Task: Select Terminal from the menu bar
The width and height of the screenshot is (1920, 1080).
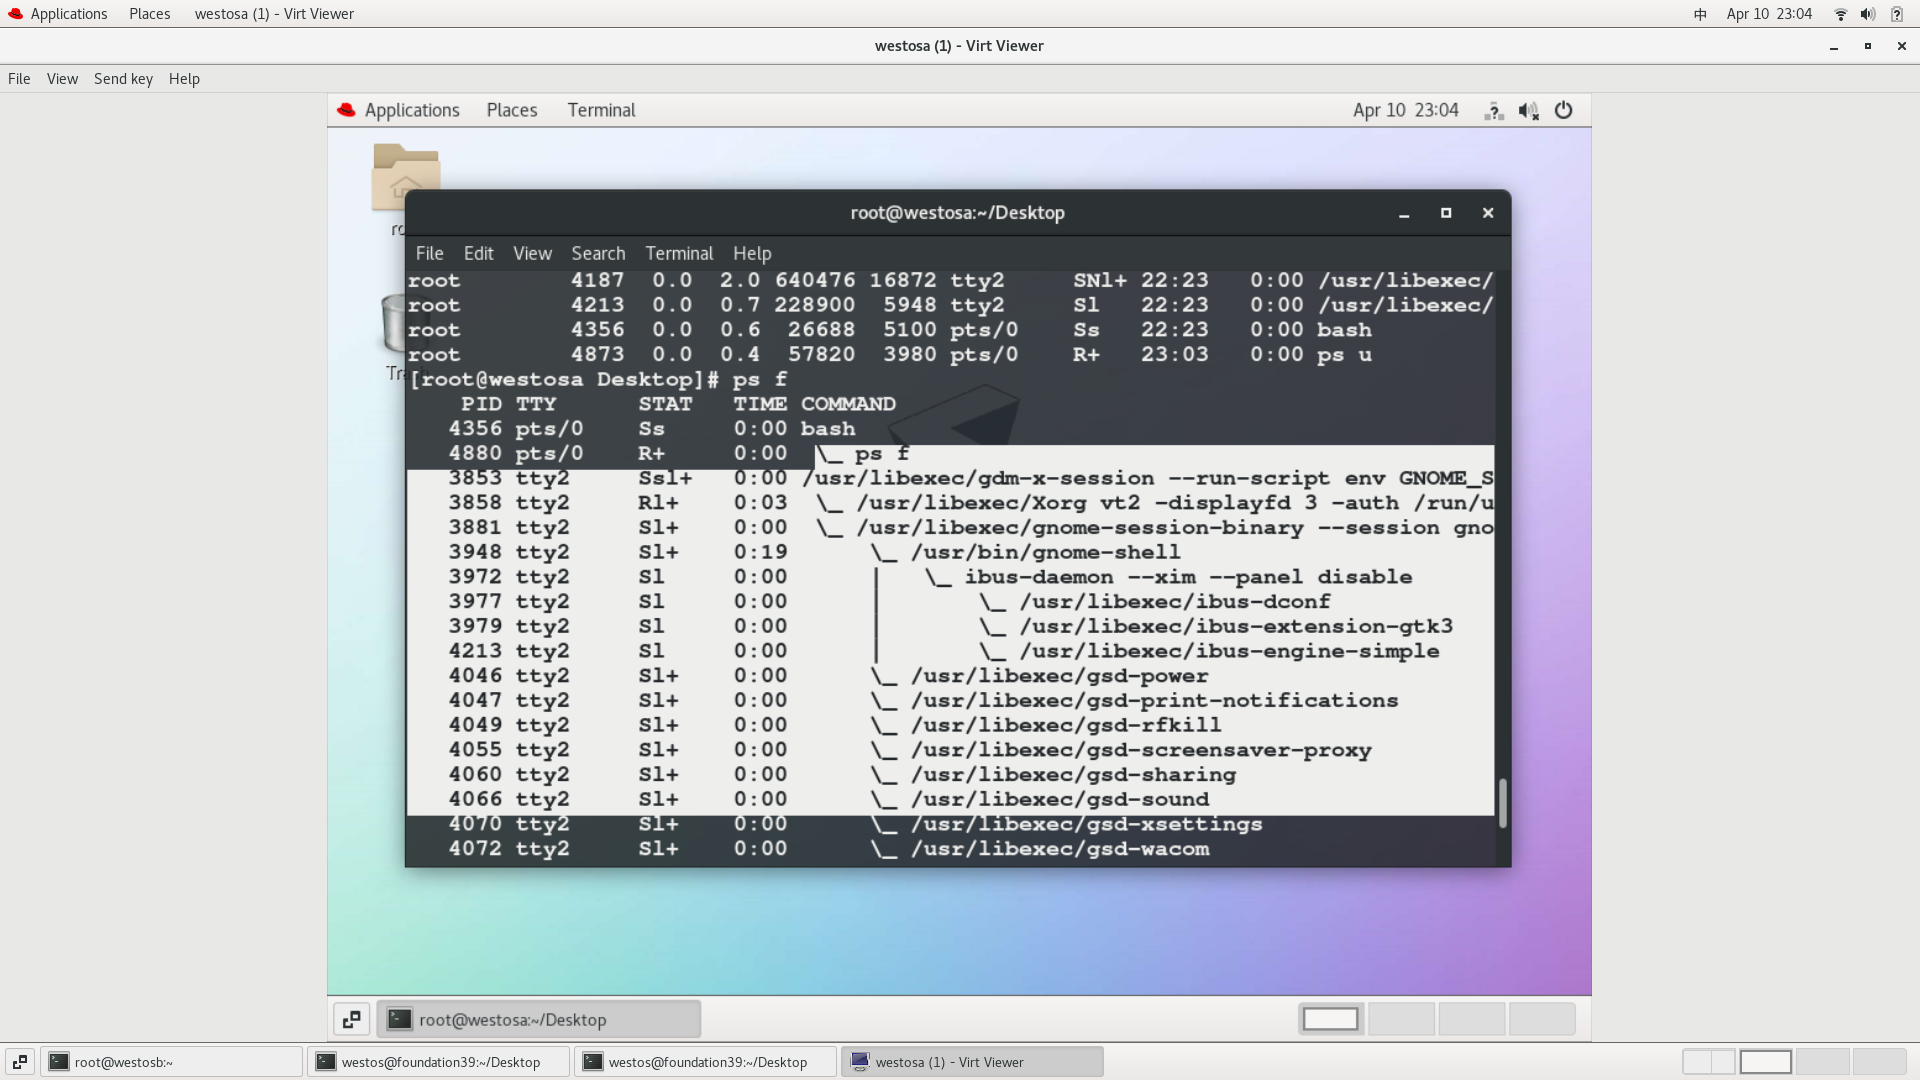Action: tap(679, 253)
